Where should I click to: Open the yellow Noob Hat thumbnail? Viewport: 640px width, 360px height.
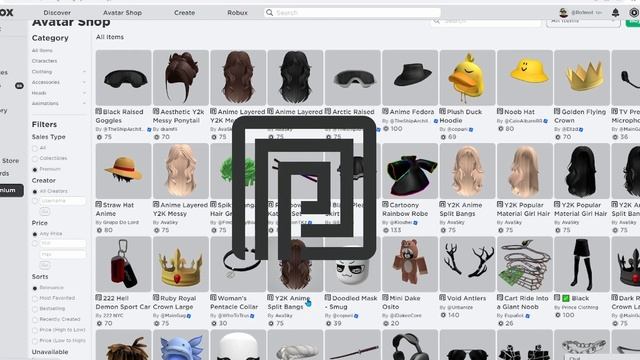click(524, 78)
